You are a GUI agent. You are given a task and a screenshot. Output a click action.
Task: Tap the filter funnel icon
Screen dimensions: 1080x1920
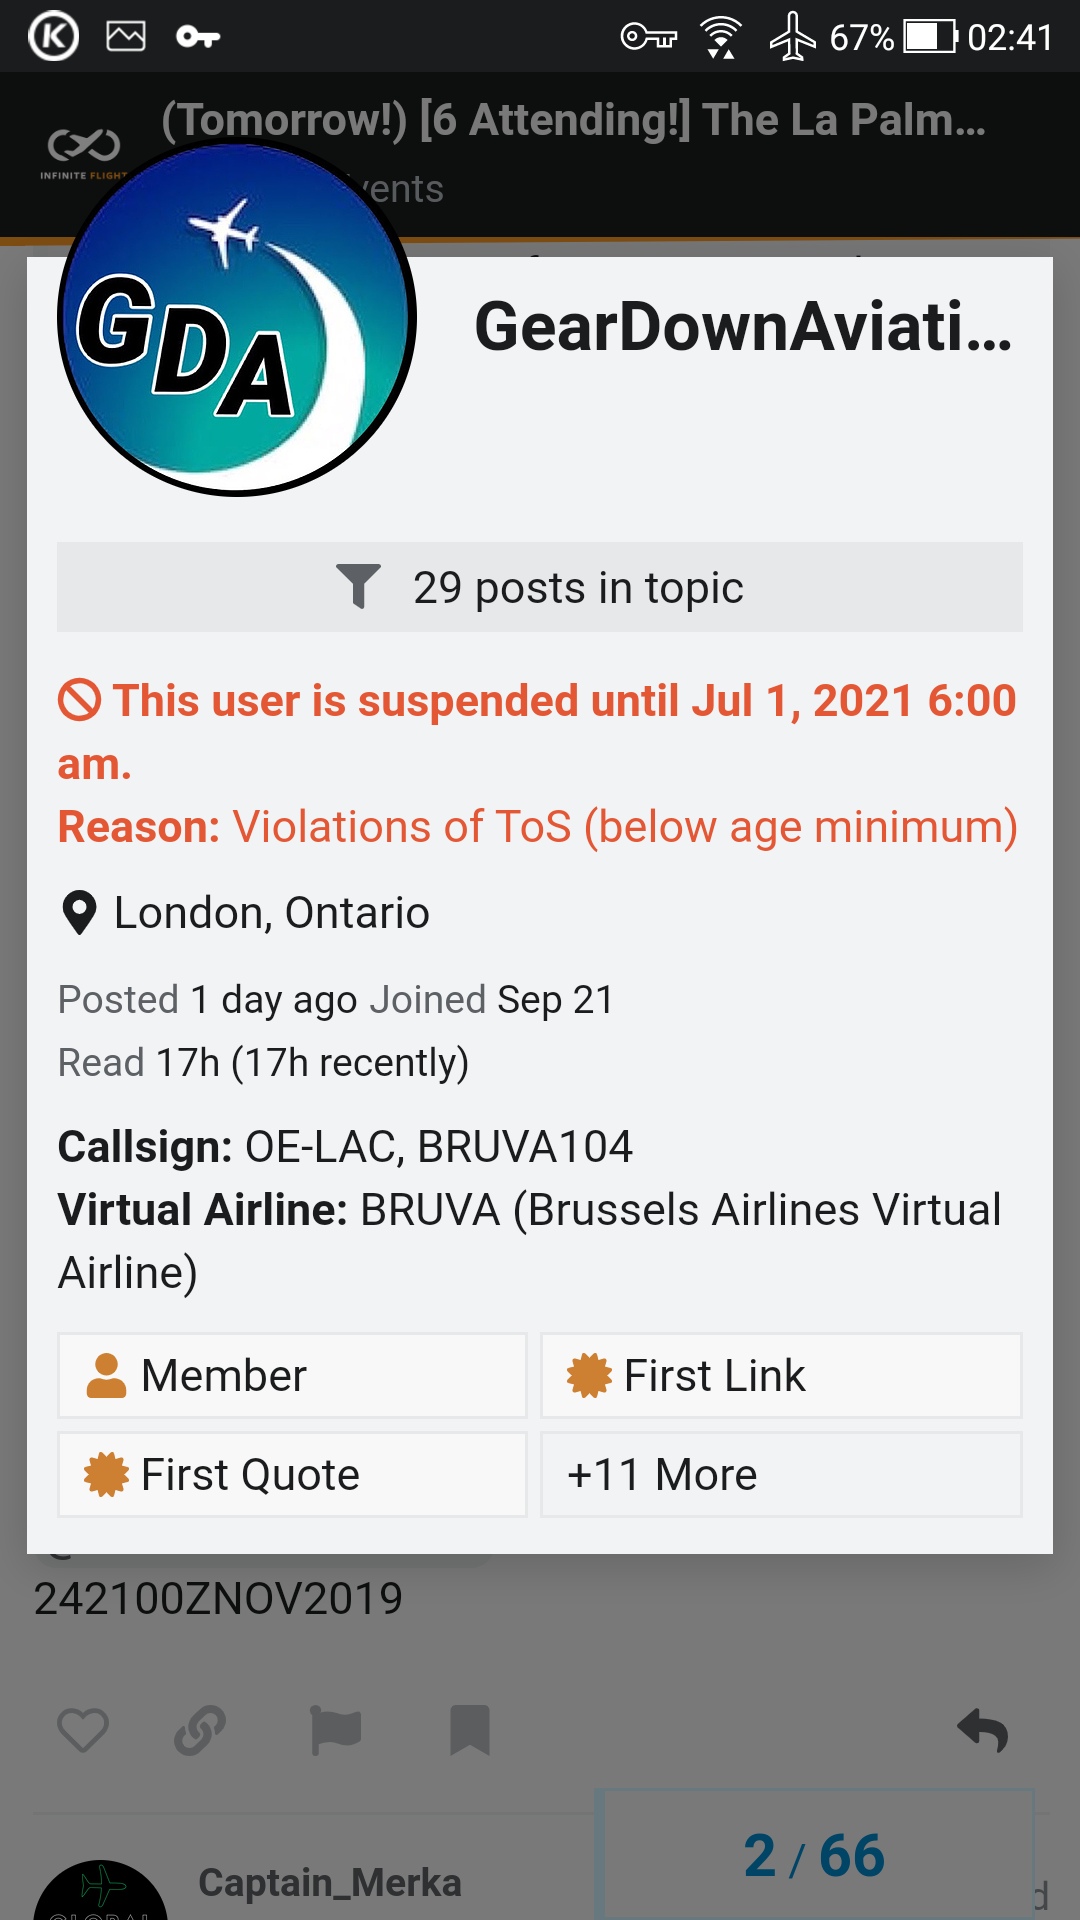358,587
